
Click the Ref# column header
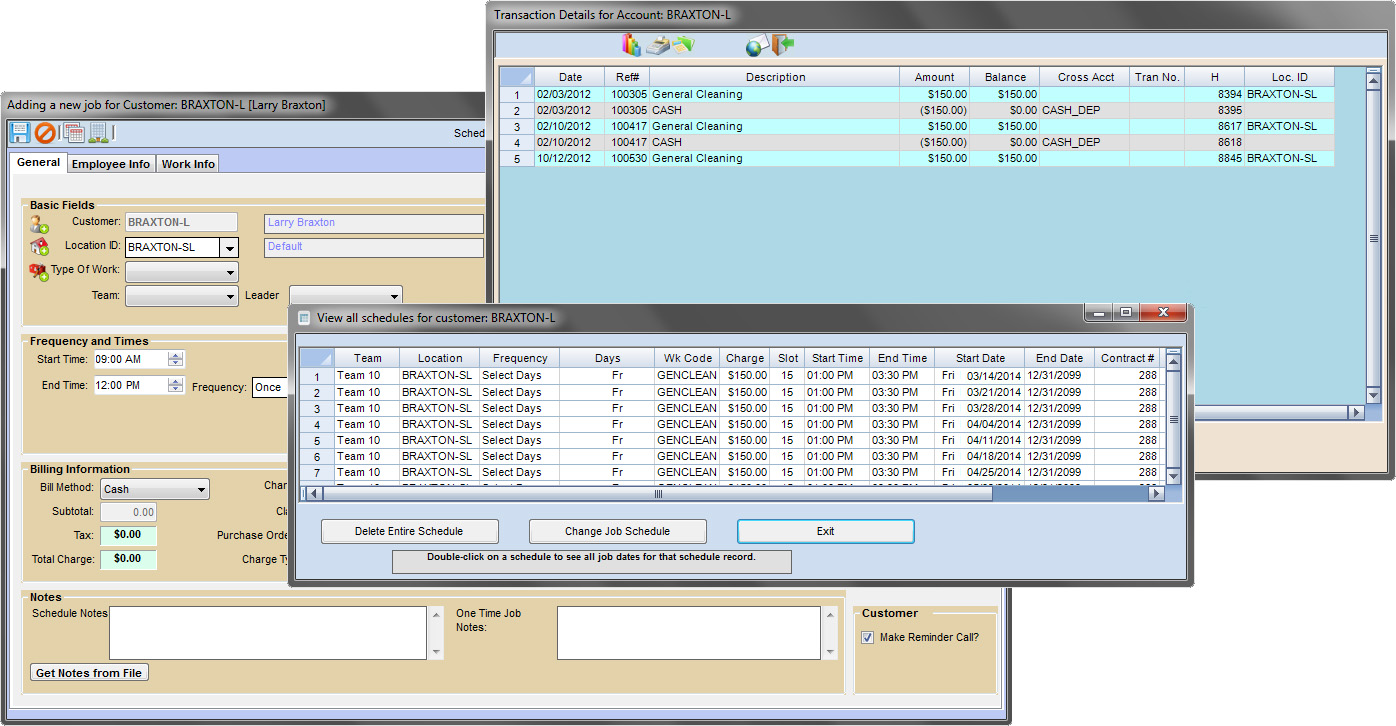(629, 77)
